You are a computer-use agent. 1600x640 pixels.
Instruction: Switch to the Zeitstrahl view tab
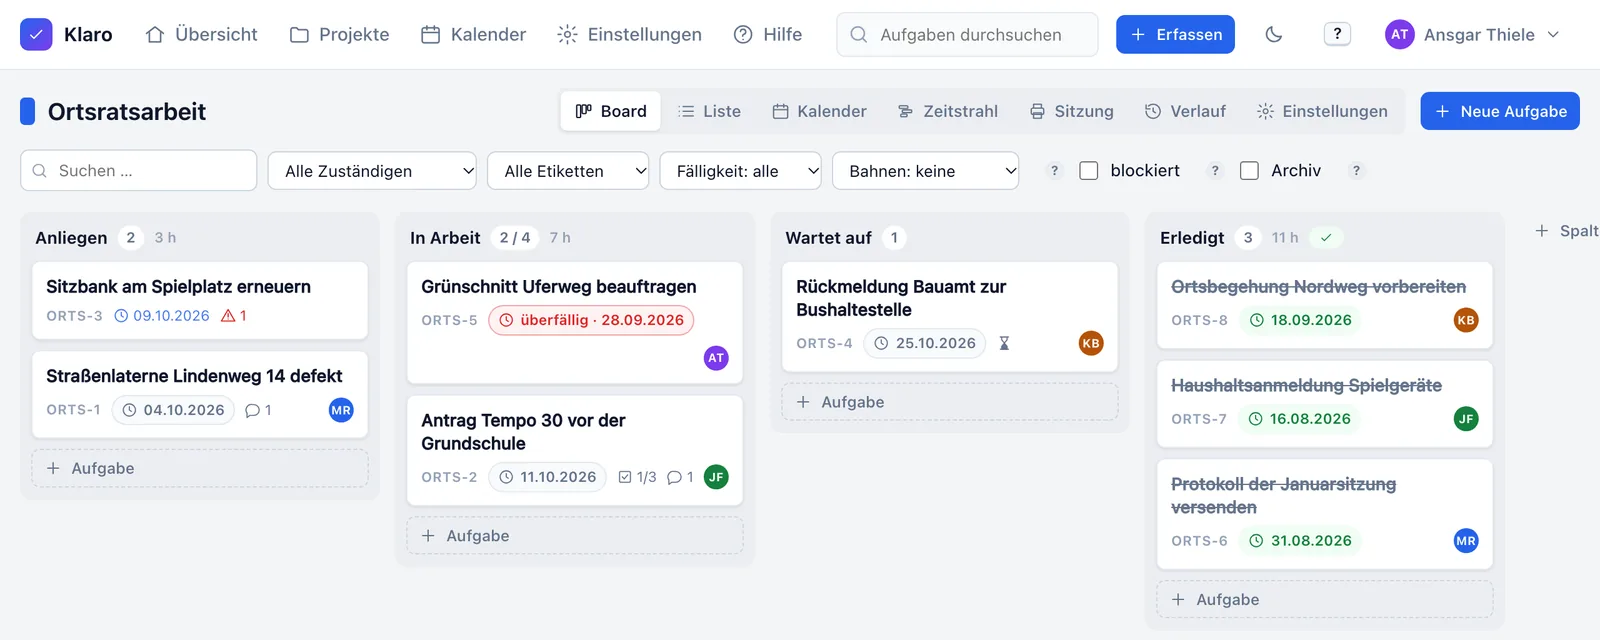948,111
